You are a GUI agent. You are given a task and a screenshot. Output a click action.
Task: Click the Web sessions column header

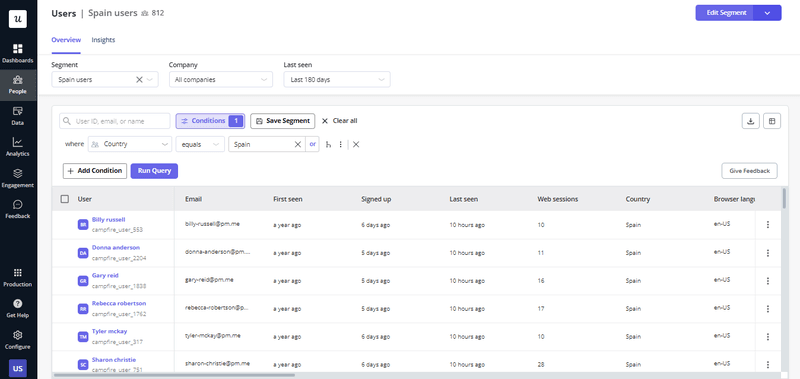(558, 199)
